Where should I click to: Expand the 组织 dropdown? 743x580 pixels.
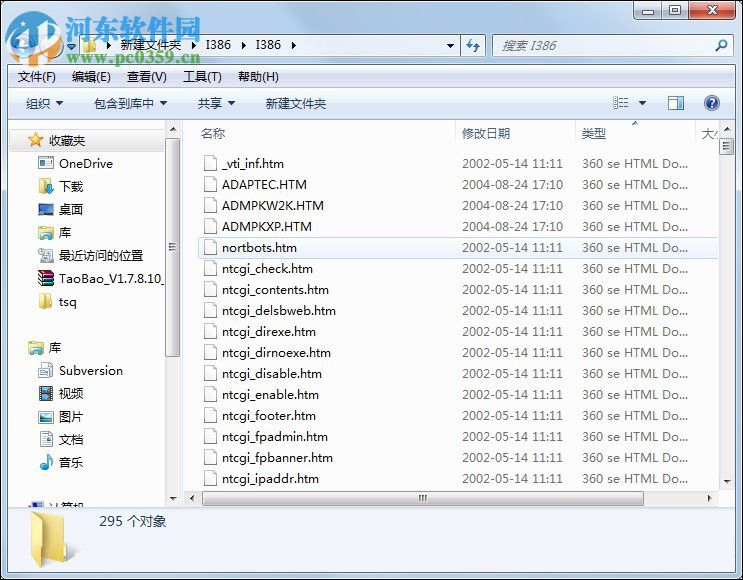coord(44,103)
